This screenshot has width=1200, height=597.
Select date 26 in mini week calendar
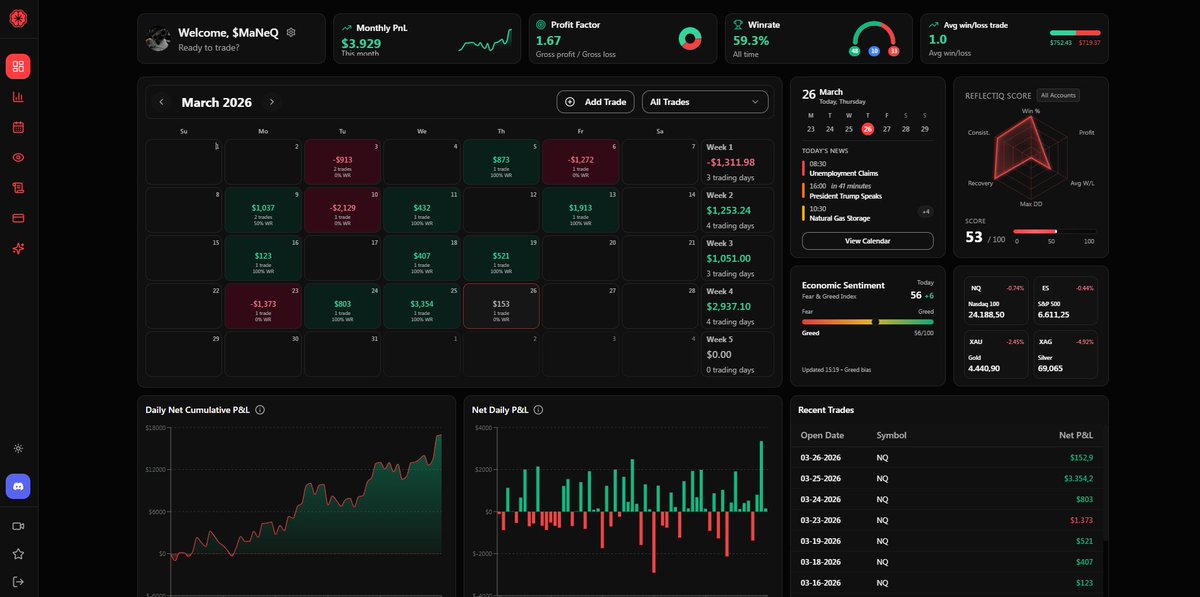868,129
